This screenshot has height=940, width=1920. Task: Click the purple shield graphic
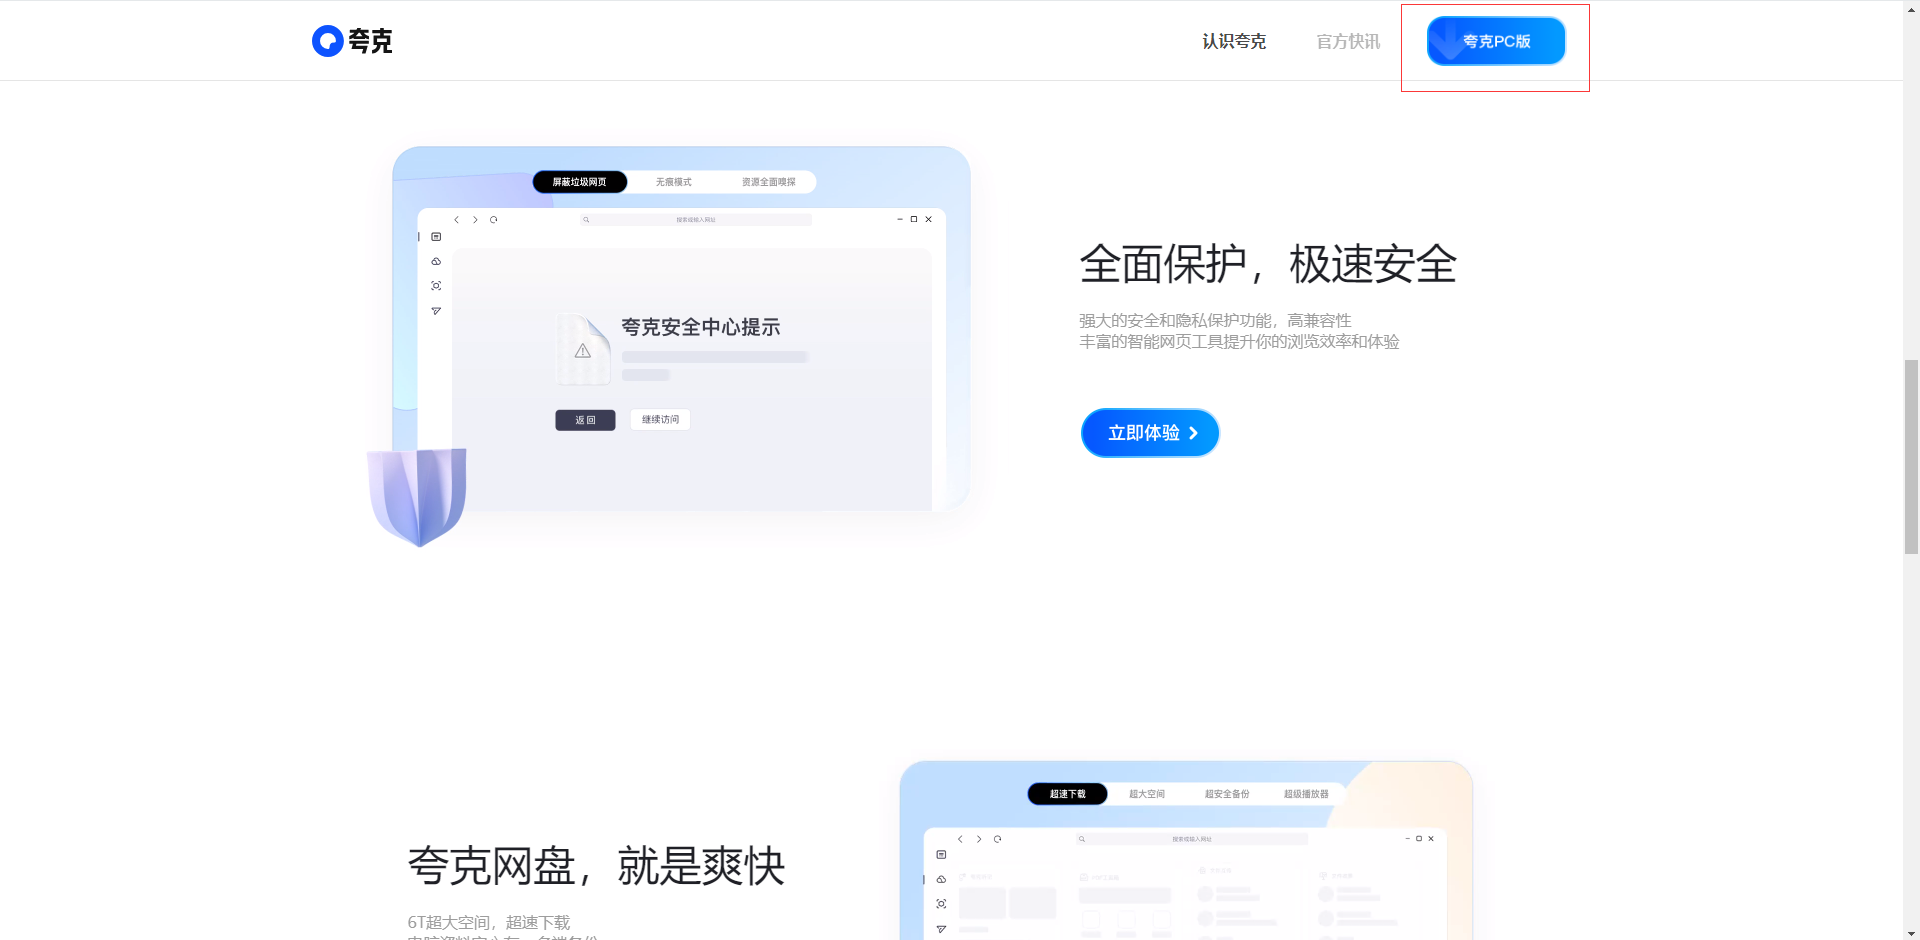[417, 497]
